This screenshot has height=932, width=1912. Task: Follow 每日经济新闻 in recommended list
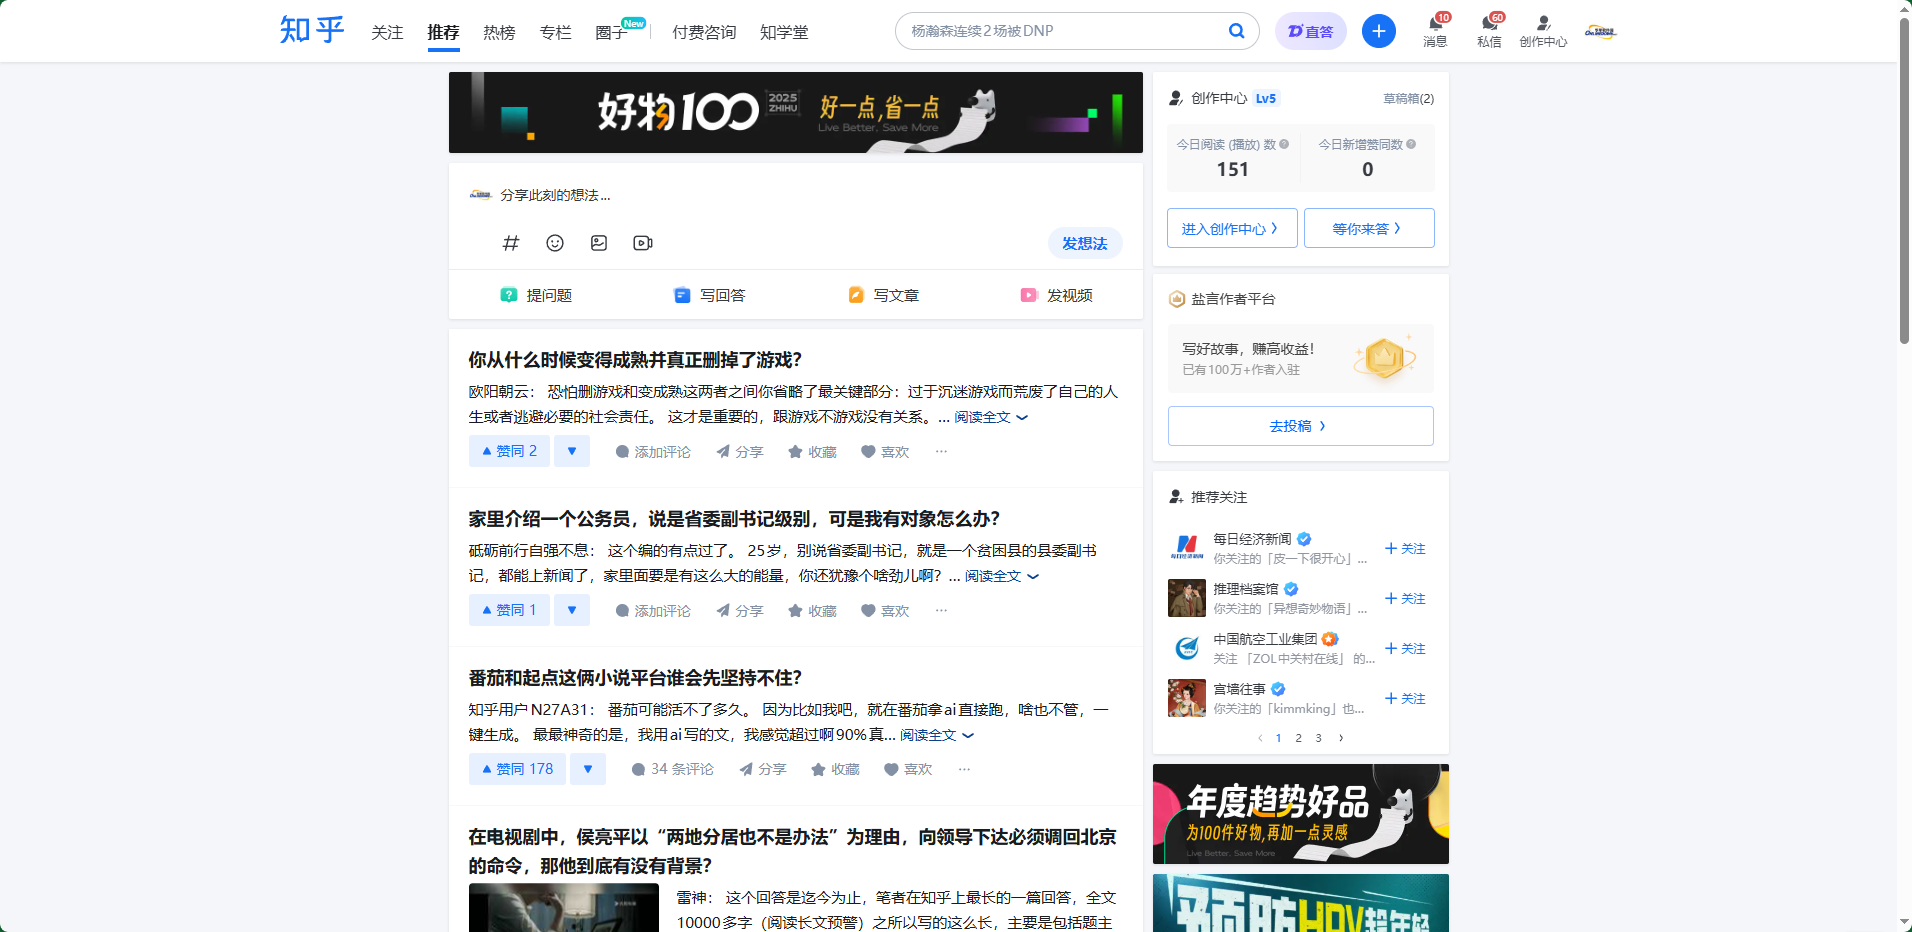point(1405,549)
